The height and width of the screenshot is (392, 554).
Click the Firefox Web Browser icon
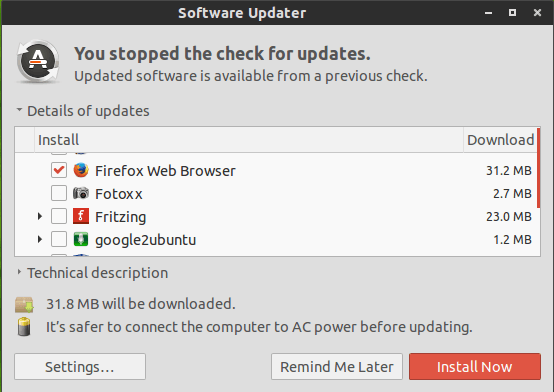(x=81, y=170)
